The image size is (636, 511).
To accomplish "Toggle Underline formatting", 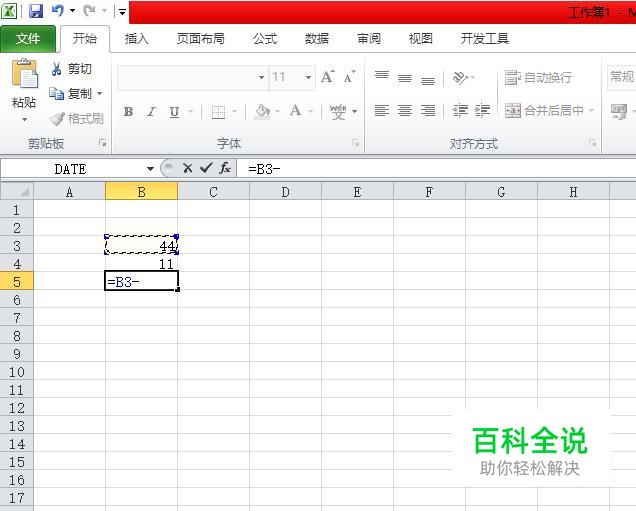I will [x=174, y=112].
